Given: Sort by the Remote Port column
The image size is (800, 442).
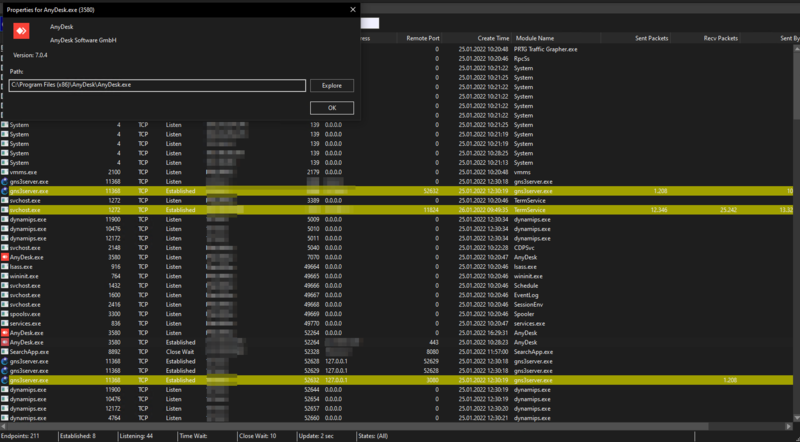Looking at the screenshot, I should [x=421, y=38].
